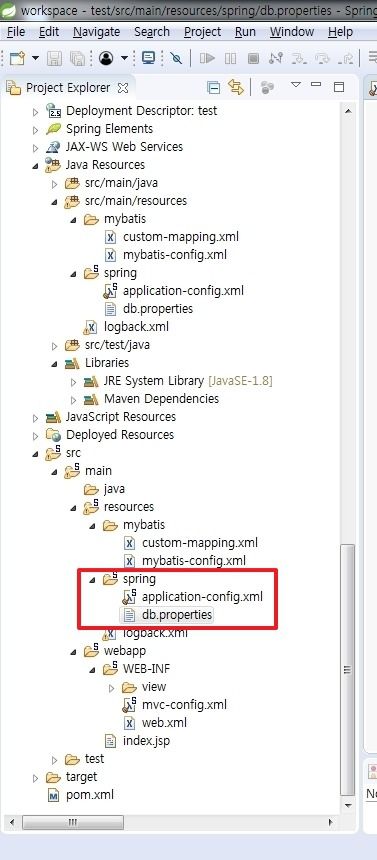Open the Help menu
377x860 pixels.
340,32
